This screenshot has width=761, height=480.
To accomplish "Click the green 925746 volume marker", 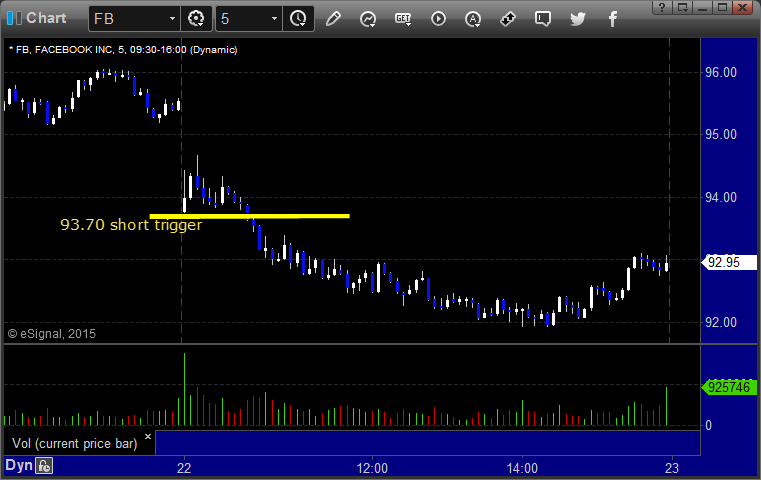I will (x=729, y=387).
